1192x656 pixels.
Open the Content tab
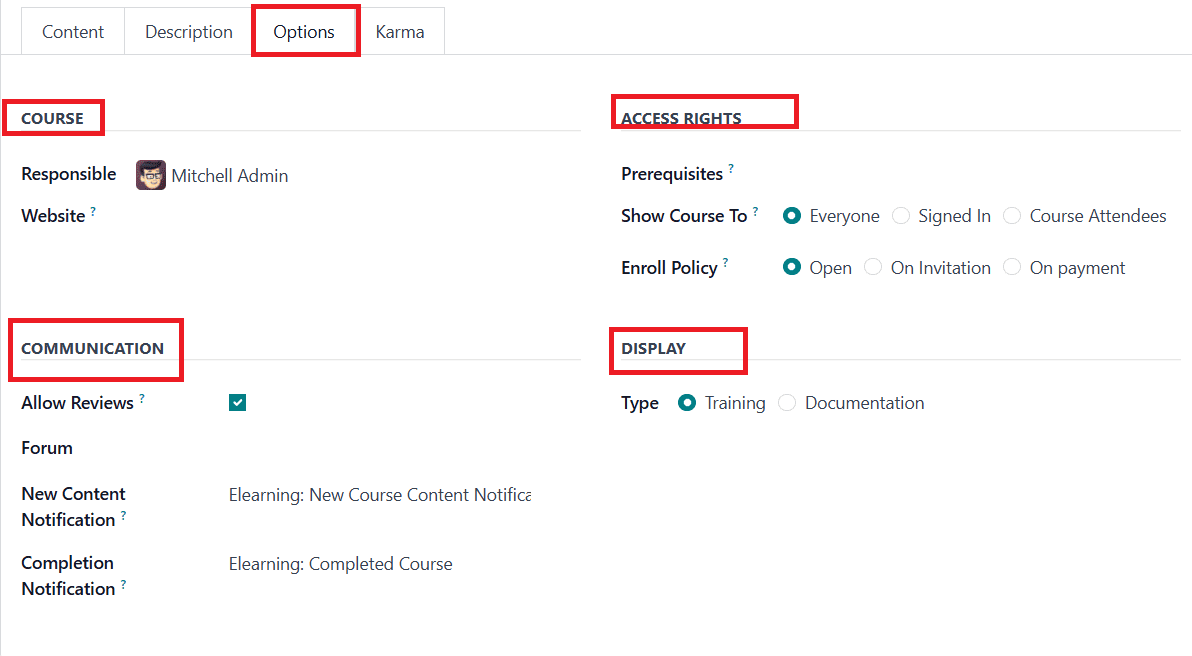tap(72, 32)
